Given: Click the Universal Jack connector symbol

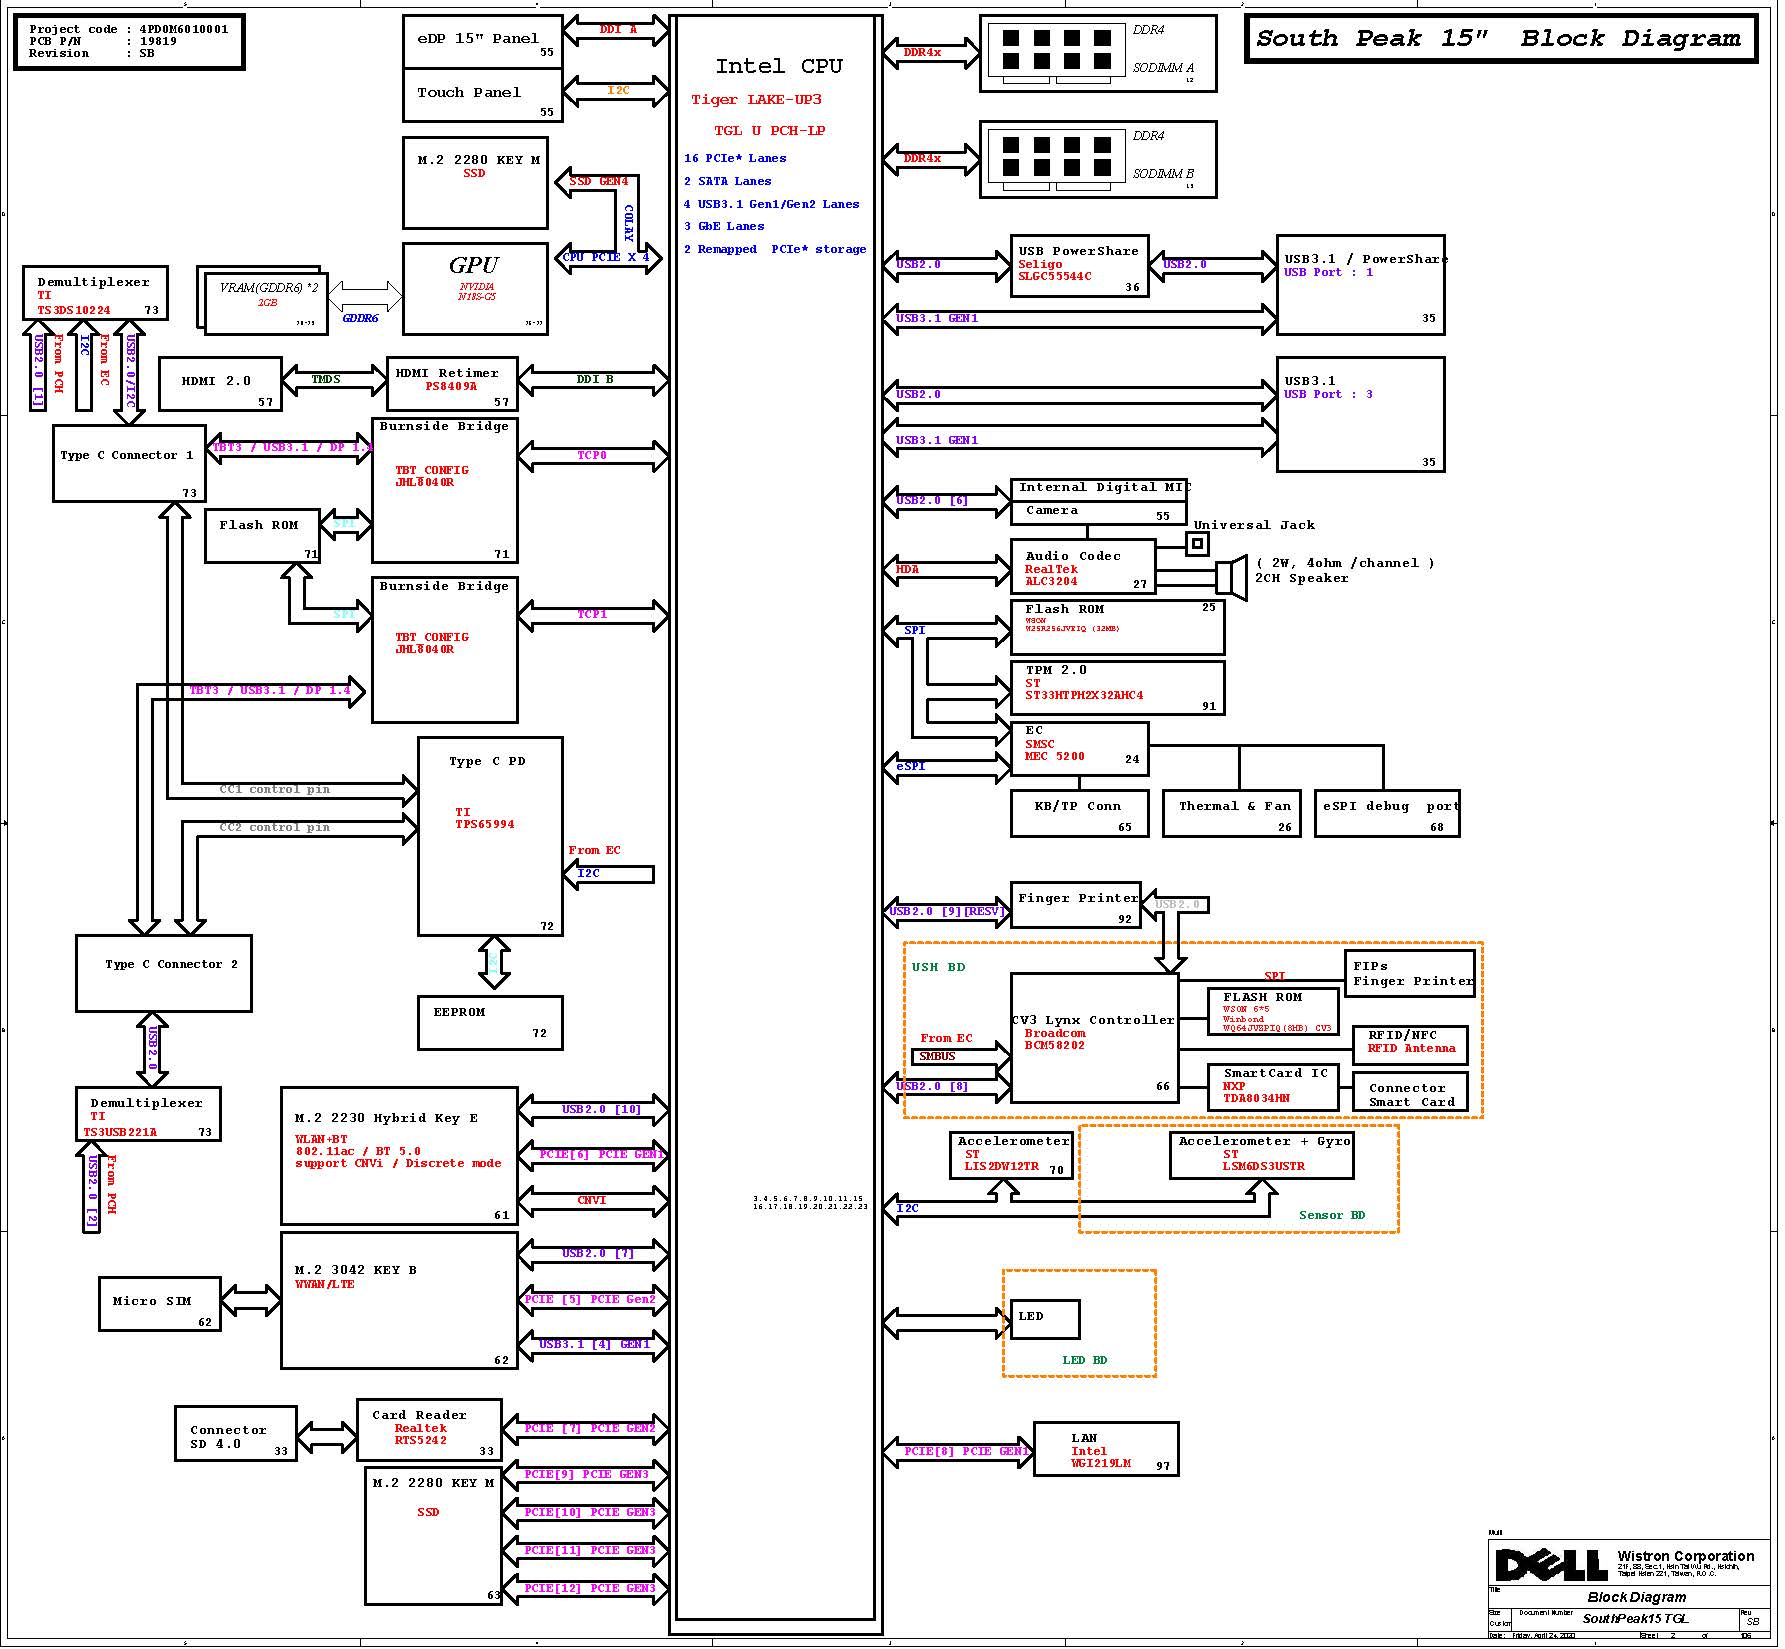Looking at the screenshot, I should (1197, 544).
